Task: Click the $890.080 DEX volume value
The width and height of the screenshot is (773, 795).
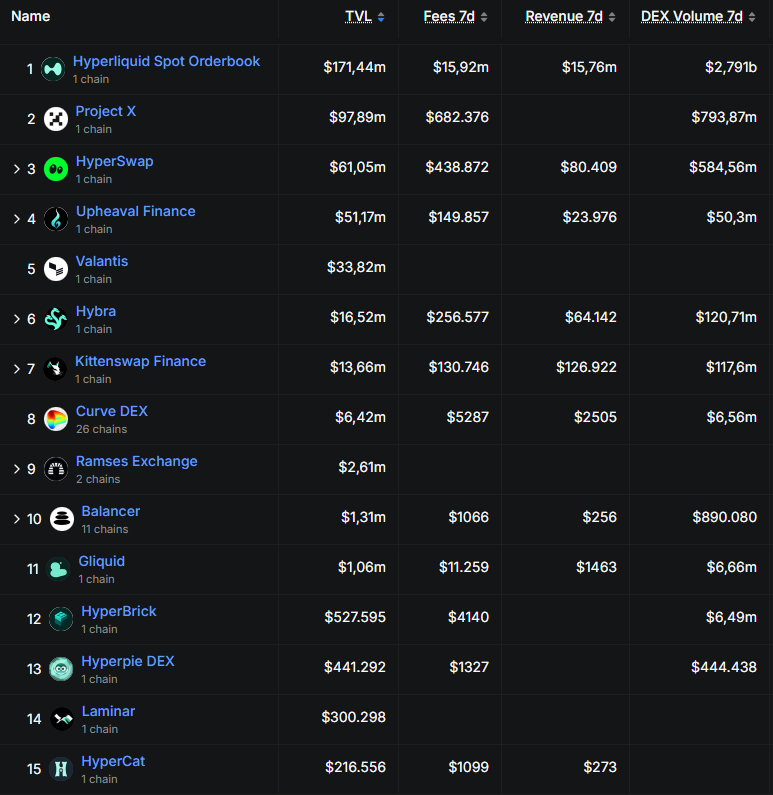Action: click(x=725, y=517)
